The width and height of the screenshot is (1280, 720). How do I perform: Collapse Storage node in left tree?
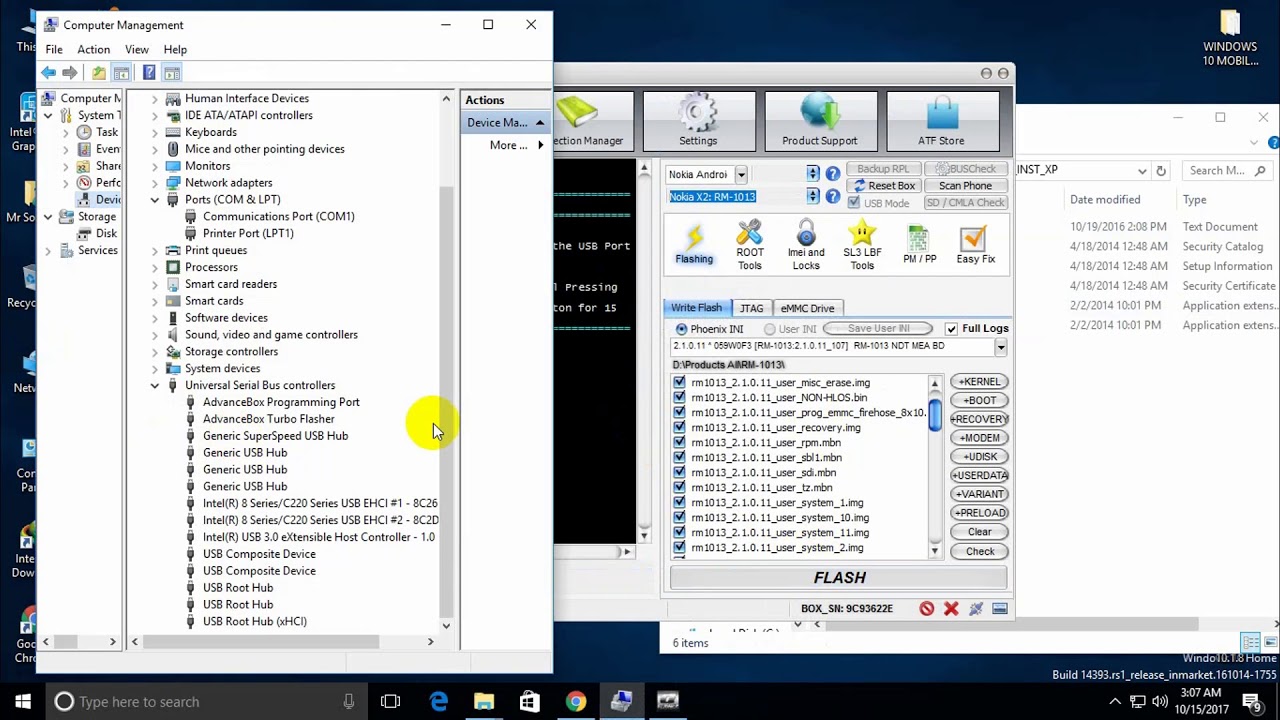(x=47, y=217)
